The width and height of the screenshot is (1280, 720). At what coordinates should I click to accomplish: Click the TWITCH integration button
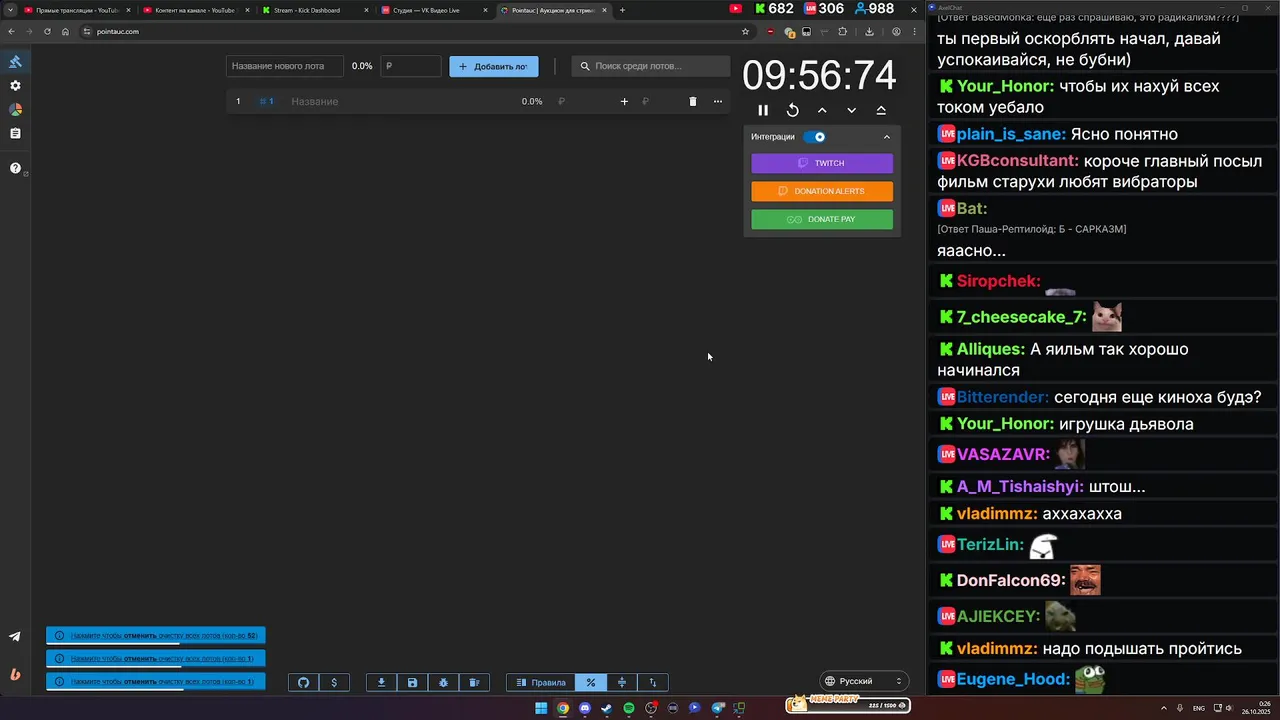822,163
